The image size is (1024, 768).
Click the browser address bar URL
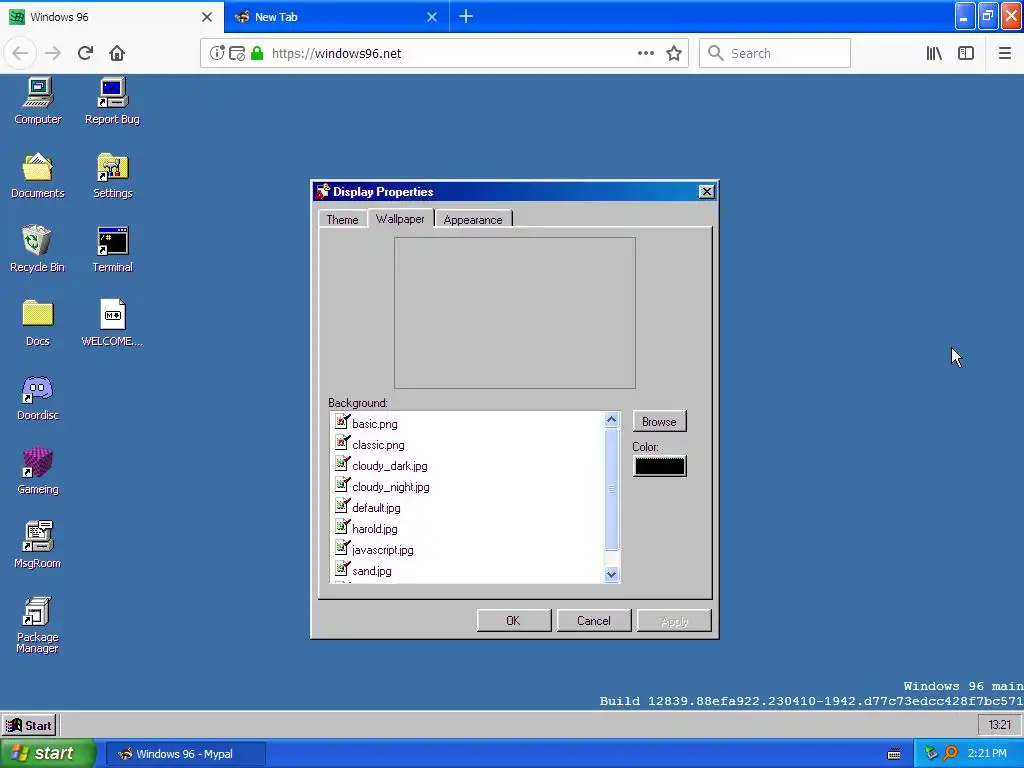[336, 54]
